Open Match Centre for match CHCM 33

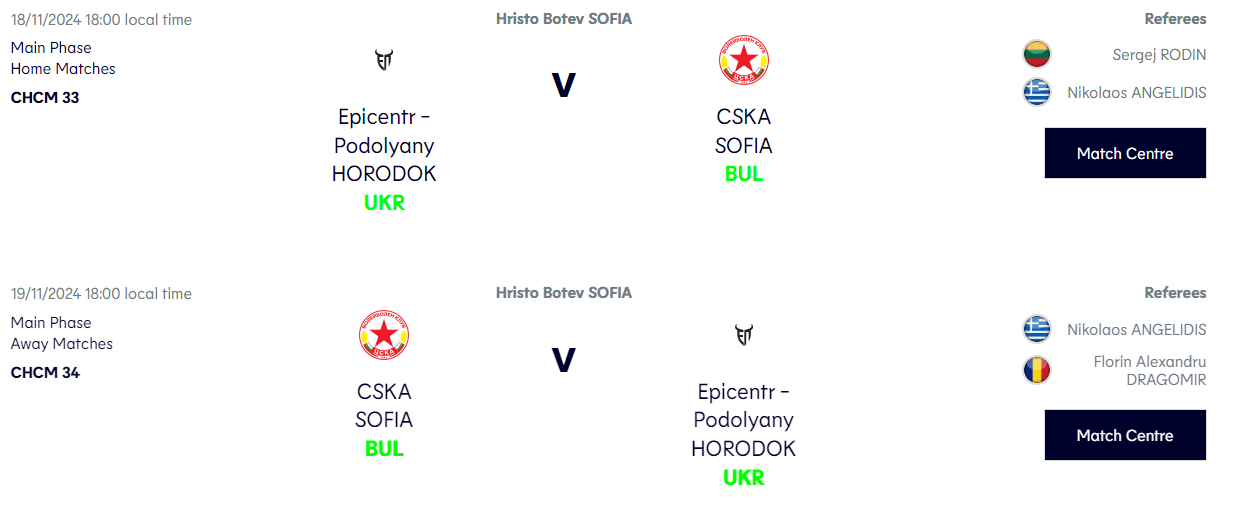click(1125, 153)
